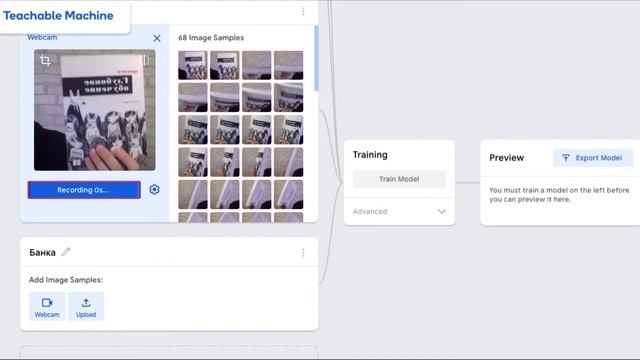
Task: Click the Add Image Samples label
Action: coord(66,280)
